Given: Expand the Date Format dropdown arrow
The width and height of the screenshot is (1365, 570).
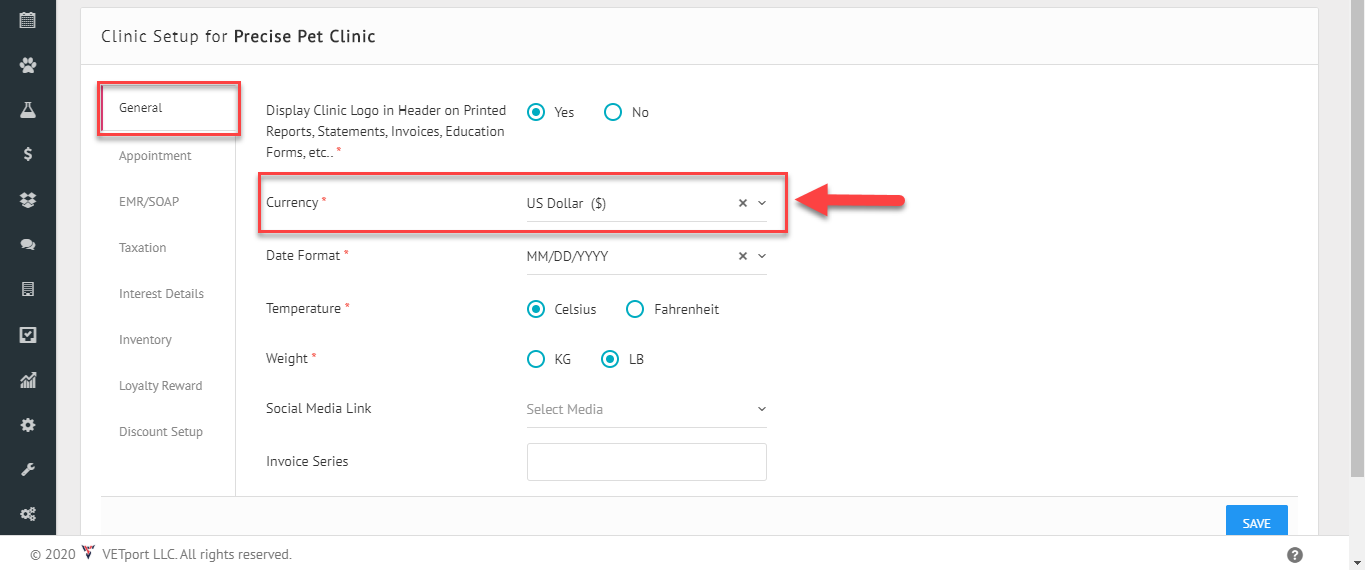Looking at the screenshot, I should click(x=762, y=256).
